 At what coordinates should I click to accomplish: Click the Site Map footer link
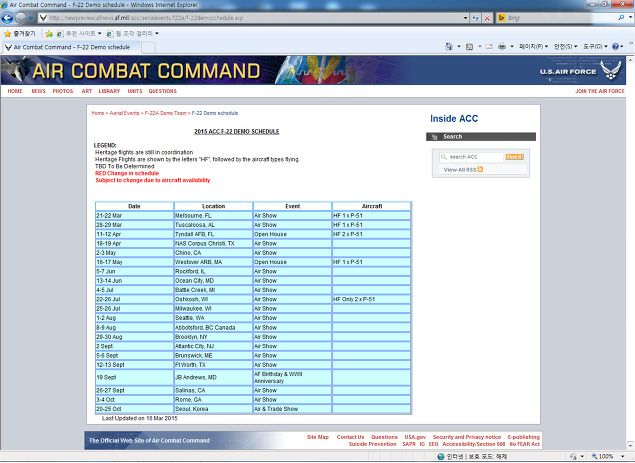[318, 437]
